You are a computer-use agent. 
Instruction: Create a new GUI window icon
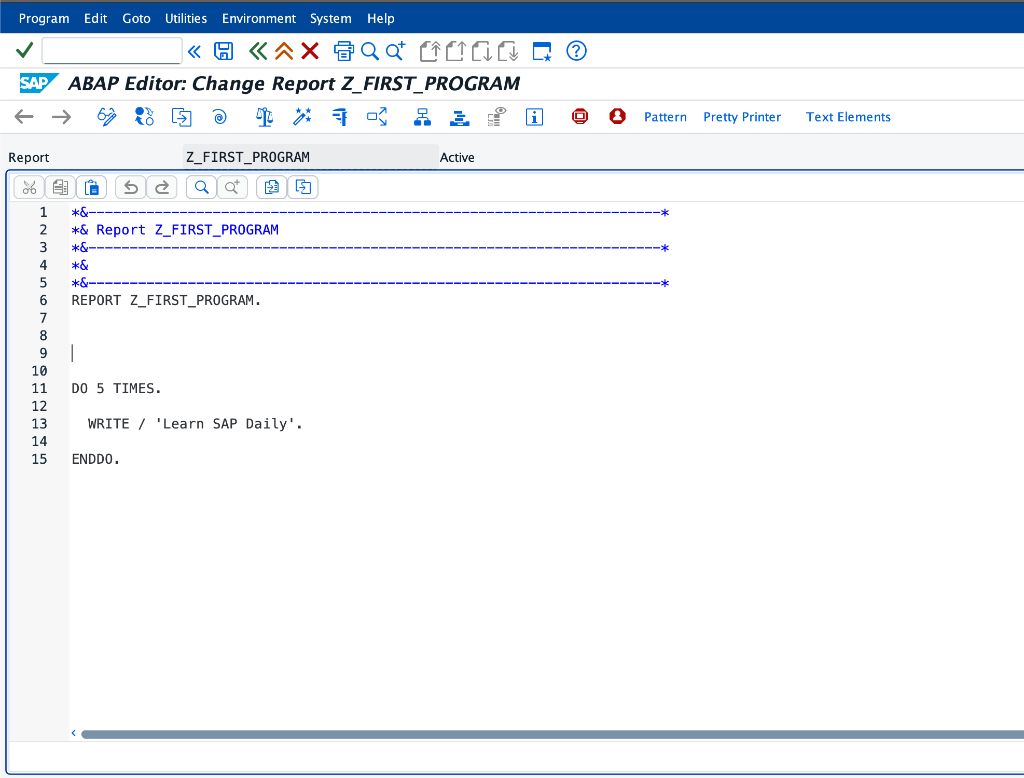point(542,51)
